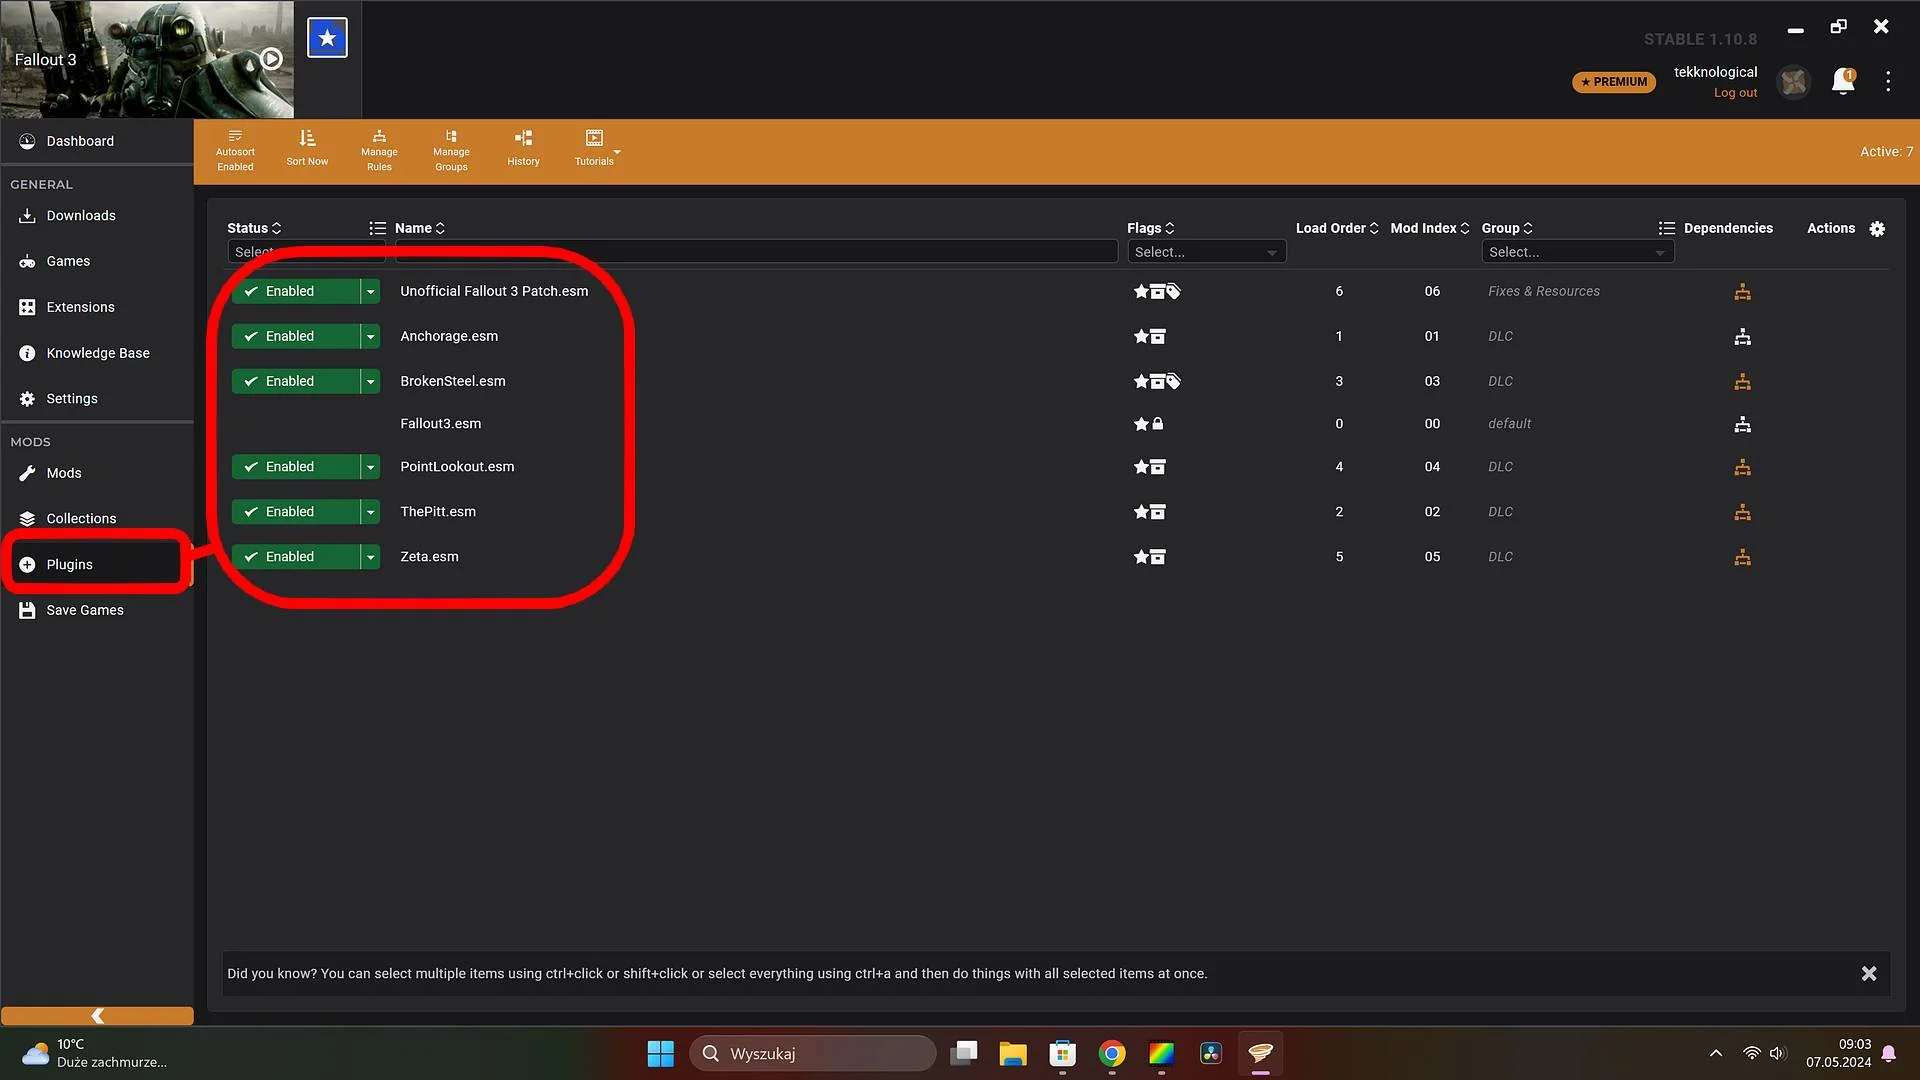Open Collections in the sidebar

coord(97,518)
